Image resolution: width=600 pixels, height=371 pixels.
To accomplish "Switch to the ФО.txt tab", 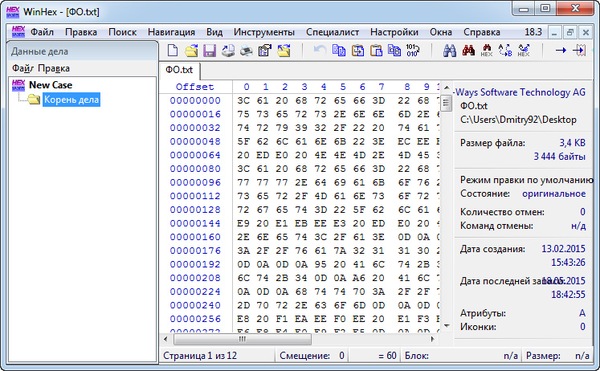I will click(179, 70).
